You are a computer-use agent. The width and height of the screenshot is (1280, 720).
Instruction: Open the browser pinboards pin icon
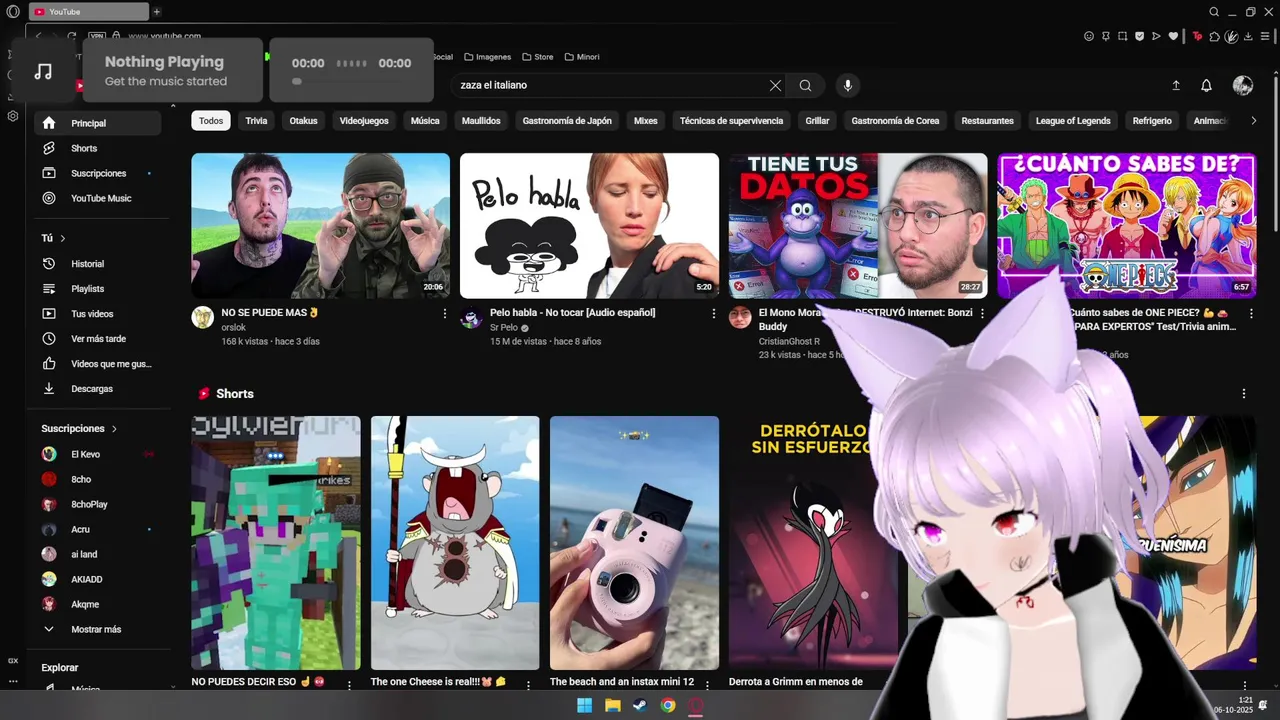(1106, 36)
